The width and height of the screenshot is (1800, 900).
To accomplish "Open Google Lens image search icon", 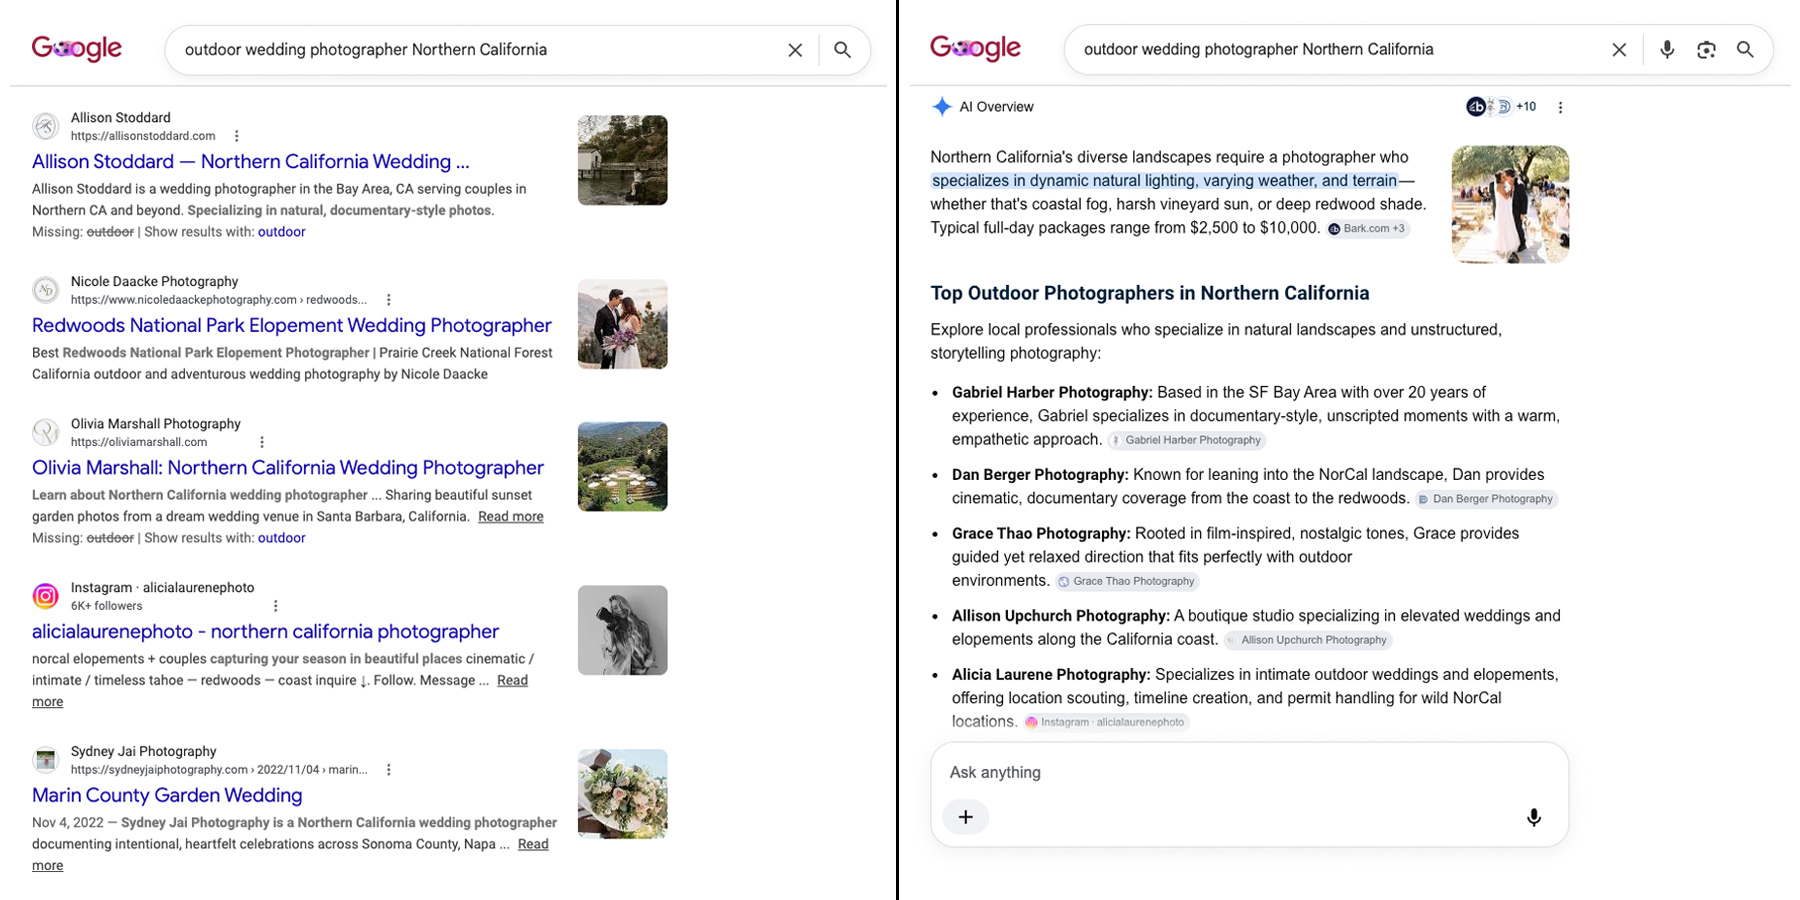I will 1706,50.
